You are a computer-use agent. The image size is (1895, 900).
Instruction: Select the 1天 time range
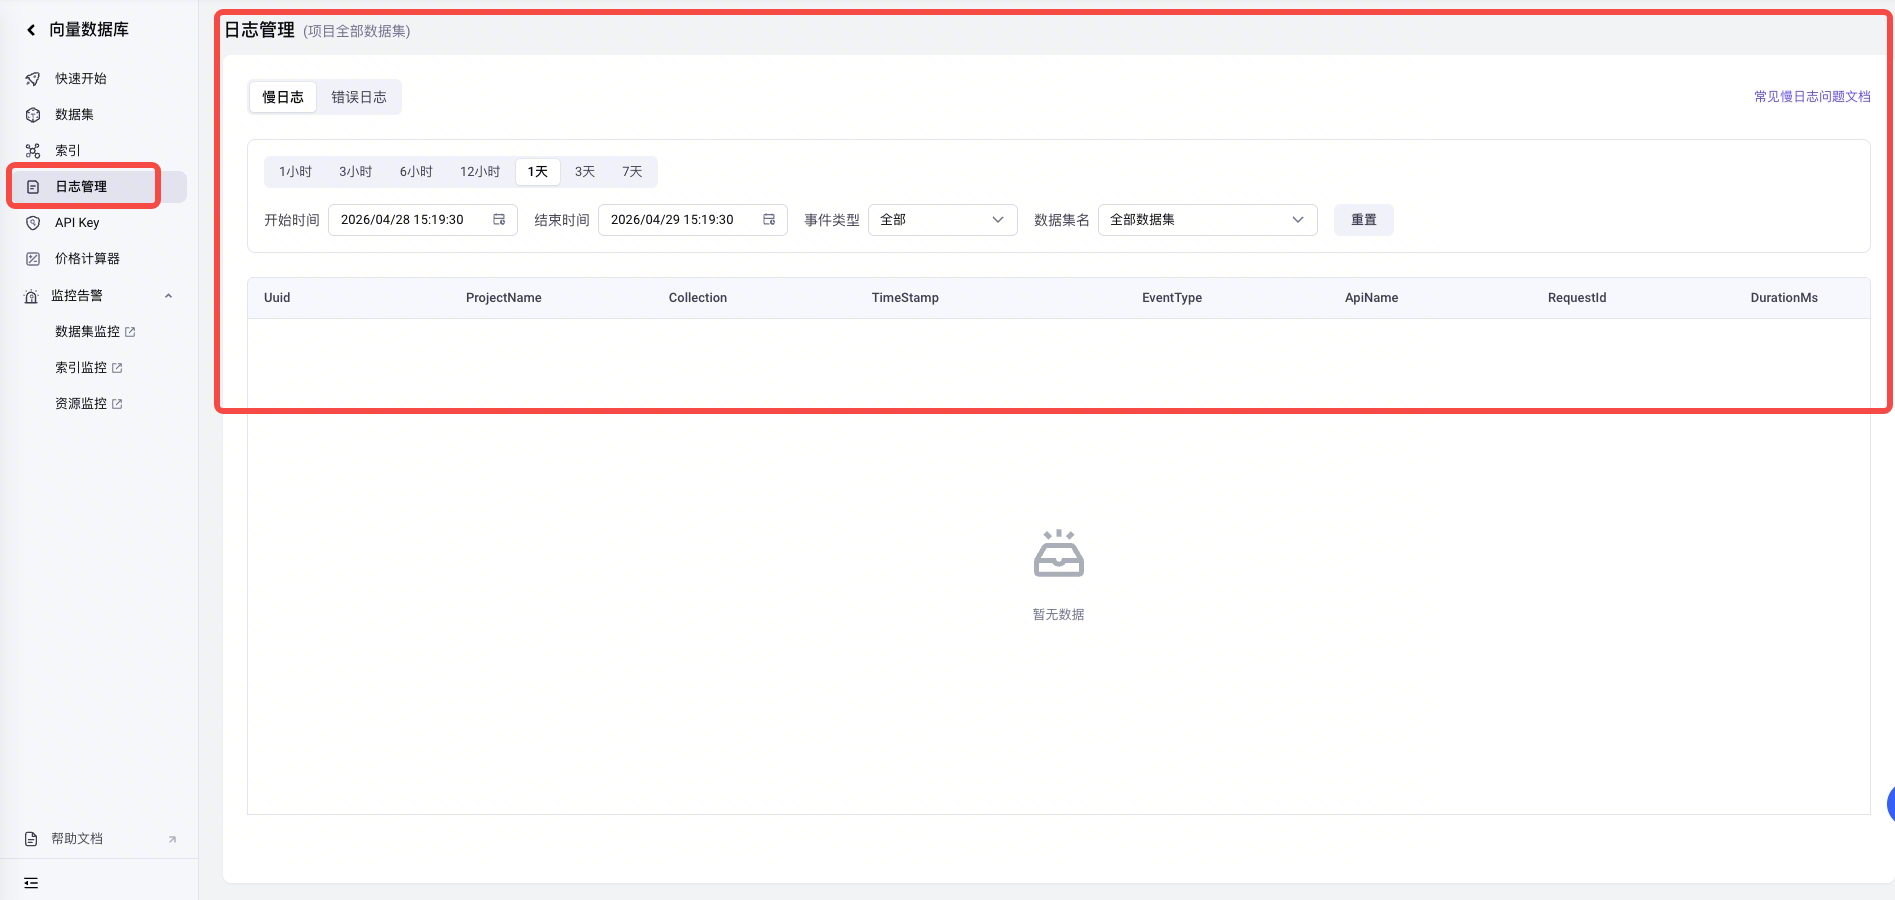(x=538, y=172)
